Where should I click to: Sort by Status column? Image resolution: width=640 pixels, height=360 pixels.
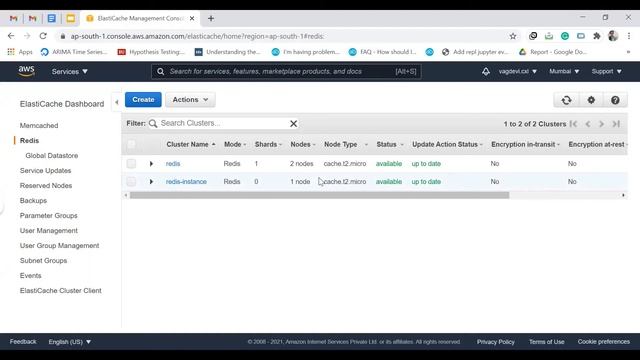click(390, 144)
